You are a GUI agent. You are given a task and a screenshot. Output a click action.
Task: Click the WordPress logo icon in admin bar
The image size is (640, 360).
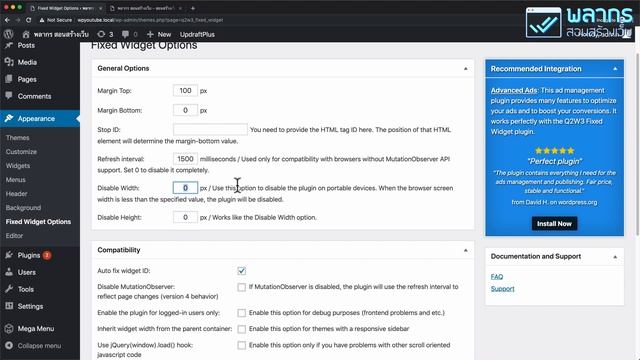9,34
